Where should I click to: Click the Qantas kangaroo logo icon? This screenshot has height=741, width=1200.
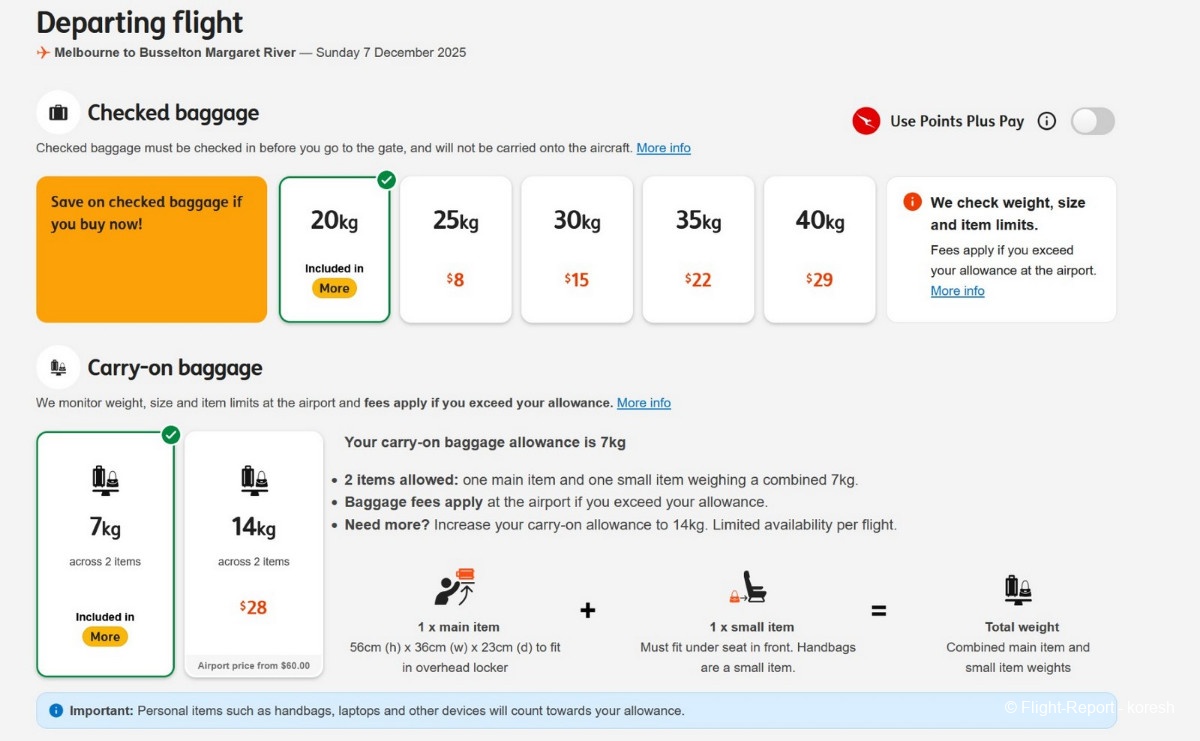[865, 121]
